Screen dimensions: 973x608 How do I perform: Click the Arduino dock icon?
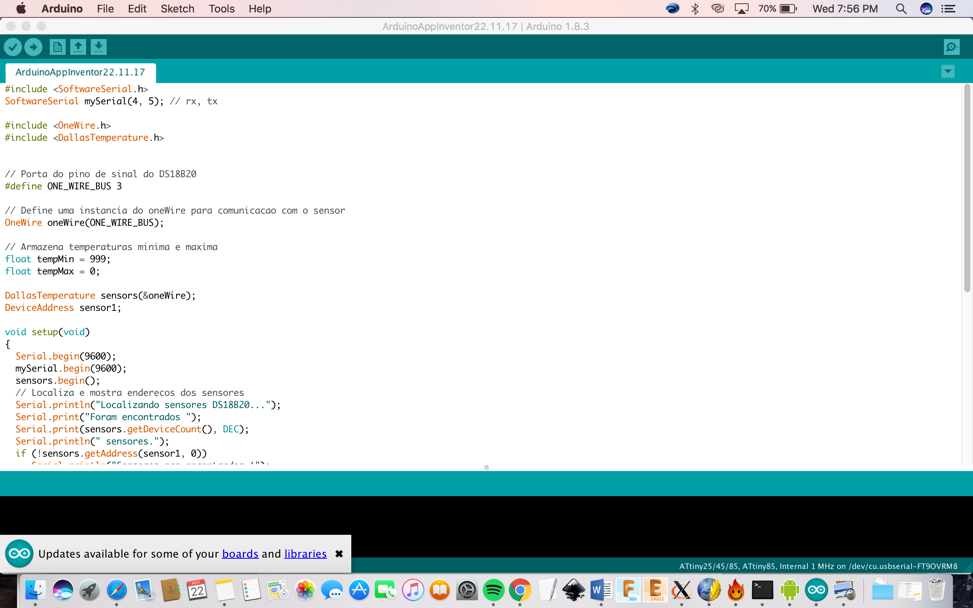pos(817,589)
